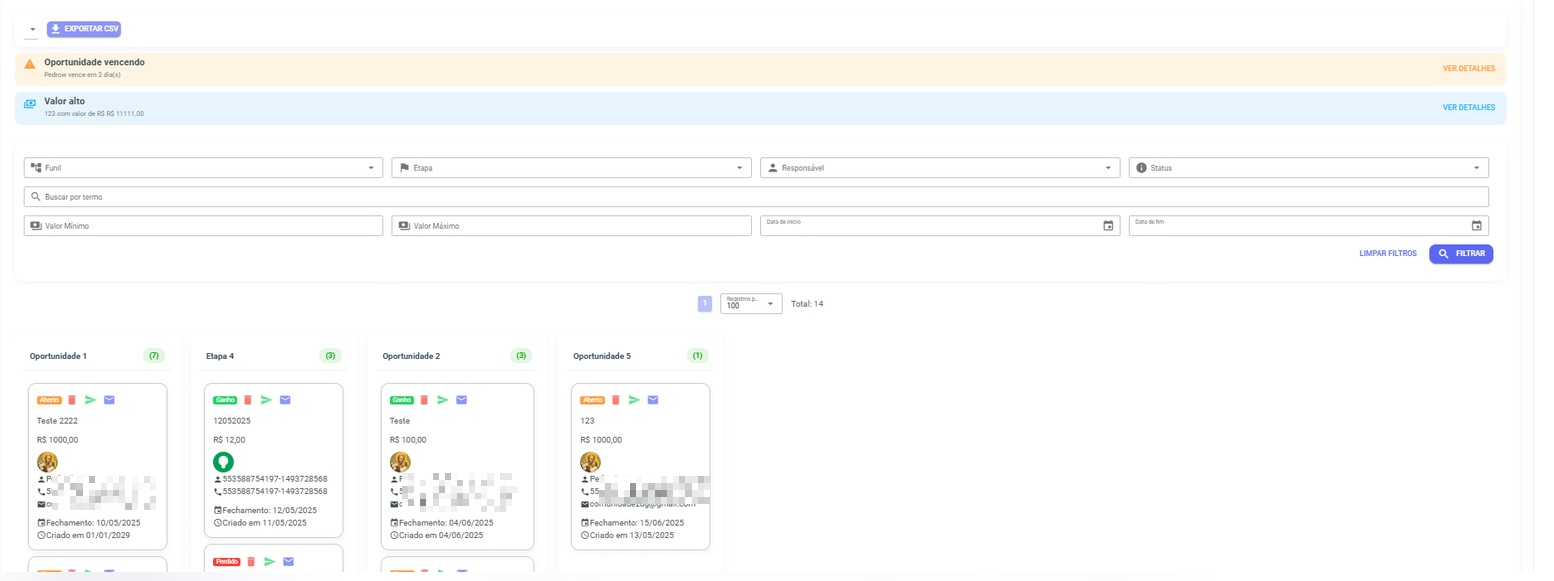Viewport: 1554px width, 581px height.
Task: Open the Status dropdown filter
Action: pos(1308,168)
